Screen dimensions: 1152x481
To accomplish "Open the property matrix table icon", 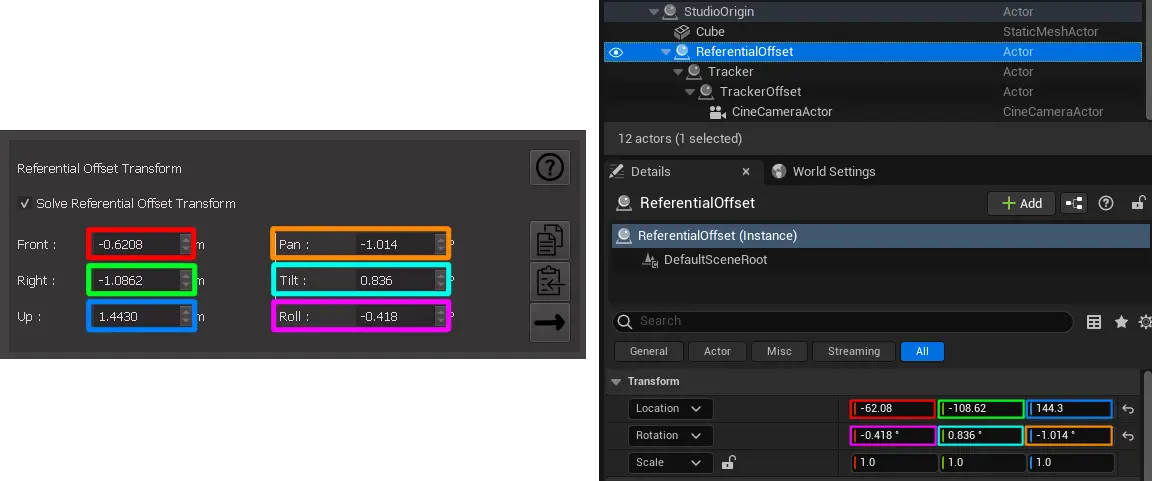I will pos(1094,322).
